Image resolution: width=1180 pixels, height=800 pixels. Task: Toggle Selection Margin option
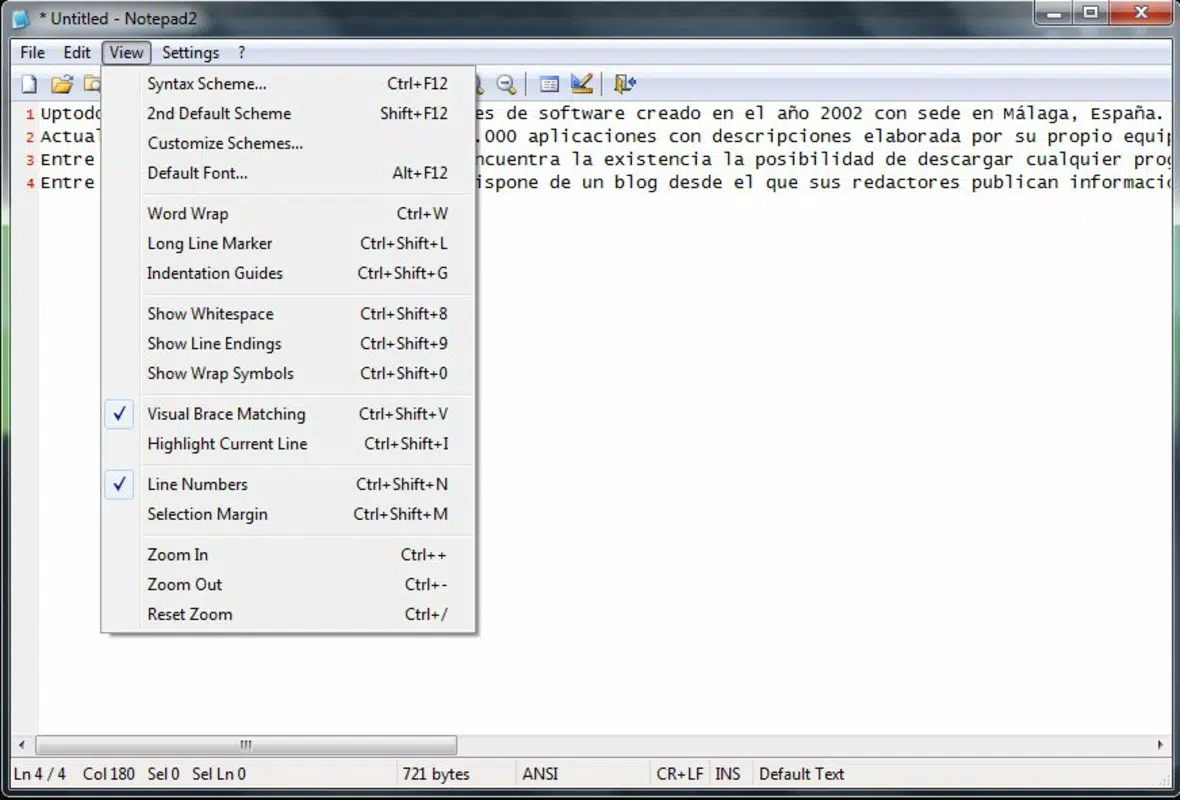(x=288, y=514)
